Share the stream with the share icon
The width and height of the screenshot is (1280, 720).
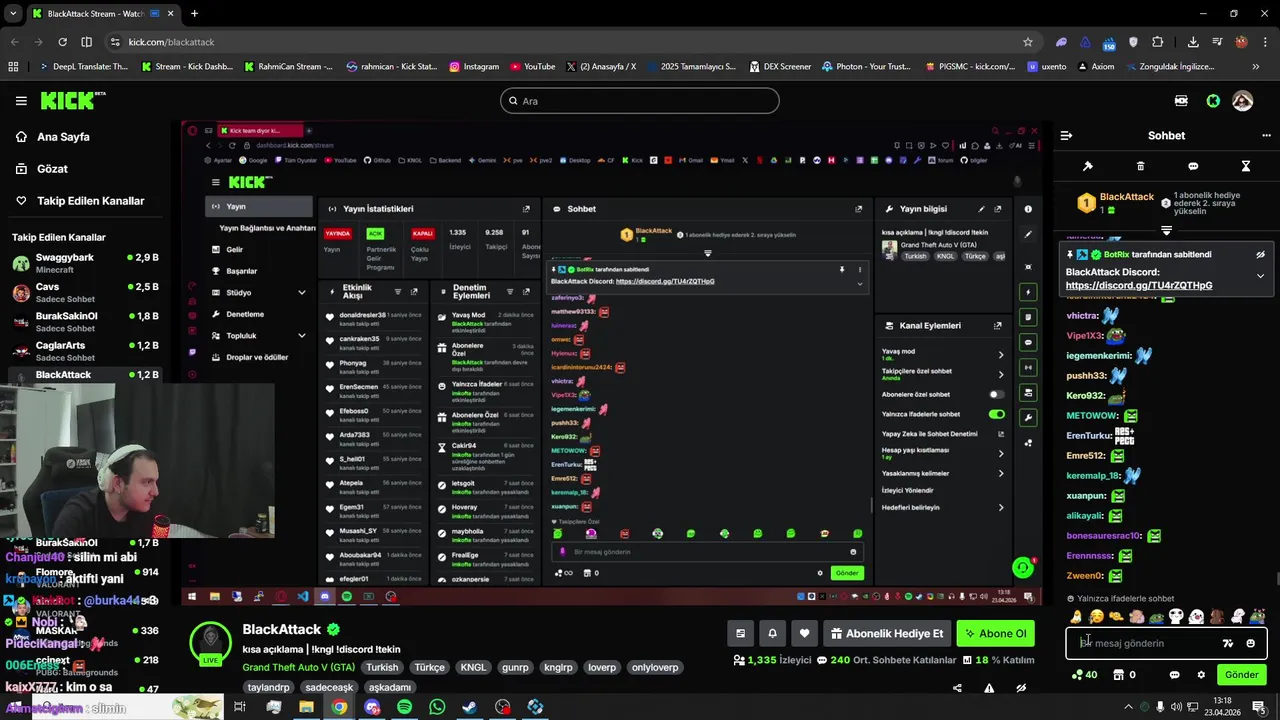tap(957, 688)
